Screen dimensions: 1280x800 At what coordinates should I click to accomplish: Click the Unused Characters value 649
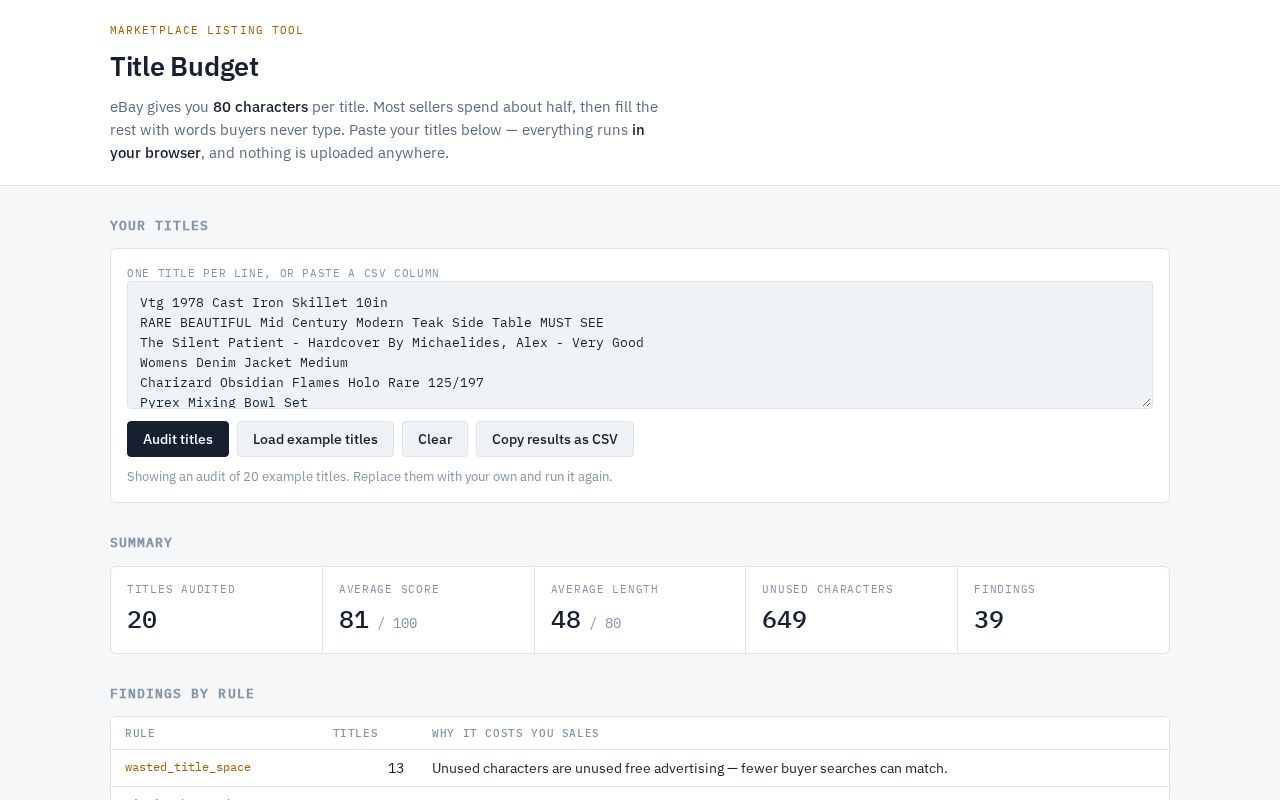point(784,620)
